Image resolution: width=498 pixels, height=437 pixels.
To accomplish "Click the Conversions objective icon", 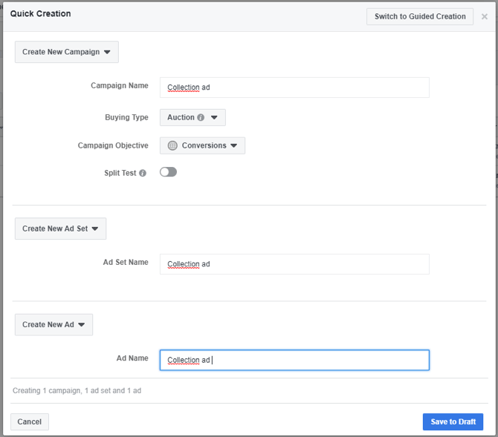I will (172, 146).
